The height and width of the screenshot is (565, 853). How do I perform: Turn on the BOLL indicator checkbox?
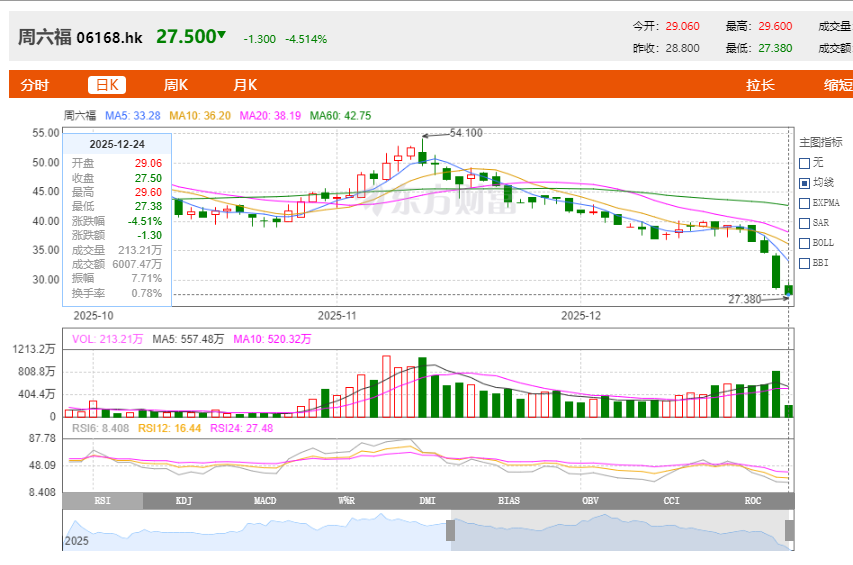pyautogui.click(x=805, y=243)
